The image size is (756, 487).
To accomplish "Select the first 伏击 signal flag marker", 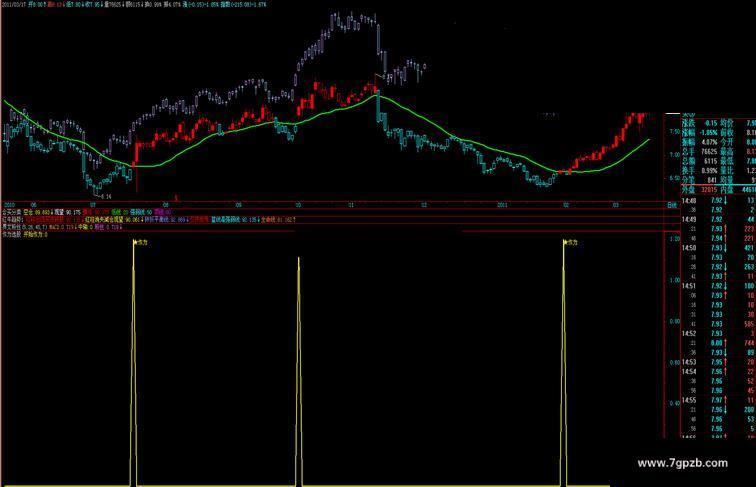I will (141, 243).
